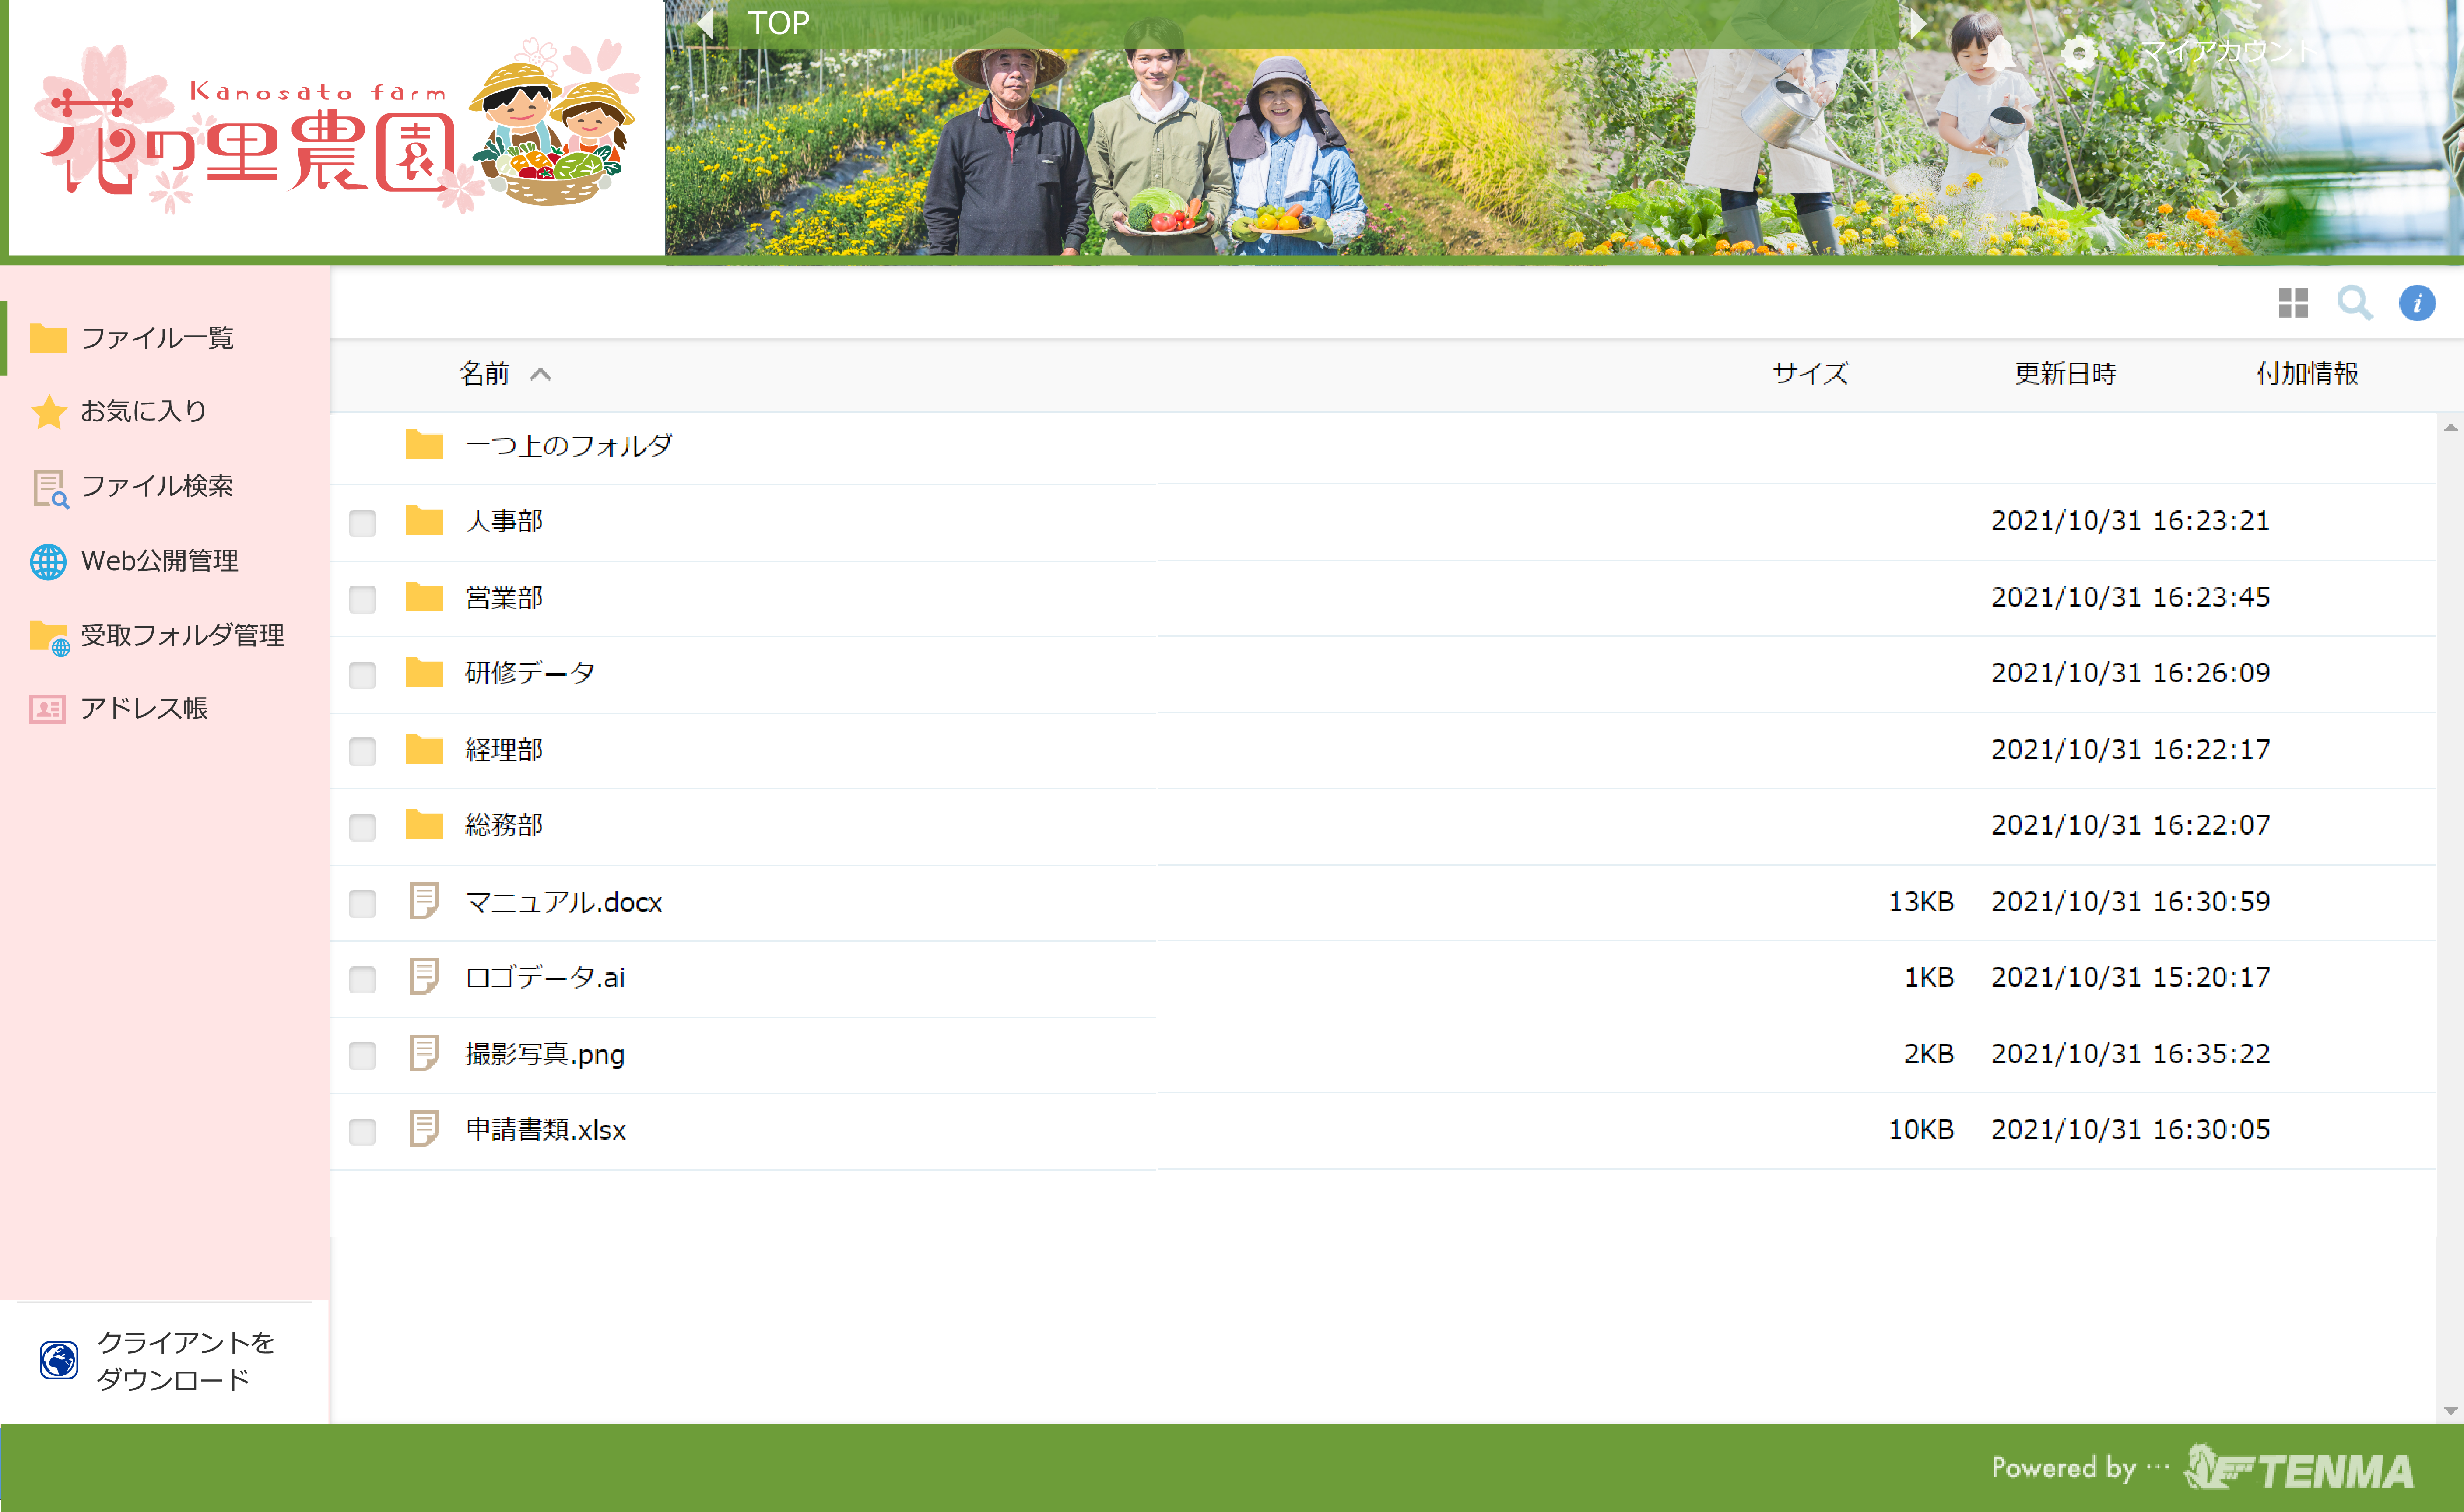Screen dimensions: 2464x1512
Task: Open the 総務部 folder name
Action: (504, 825)
